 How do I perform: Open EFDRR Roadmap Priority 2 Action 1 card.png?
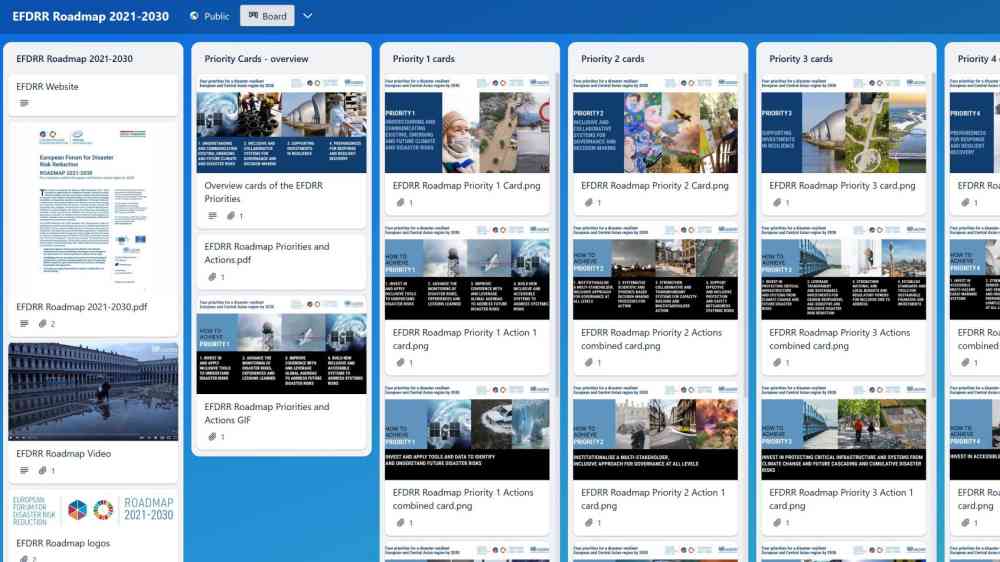(655, 459)
